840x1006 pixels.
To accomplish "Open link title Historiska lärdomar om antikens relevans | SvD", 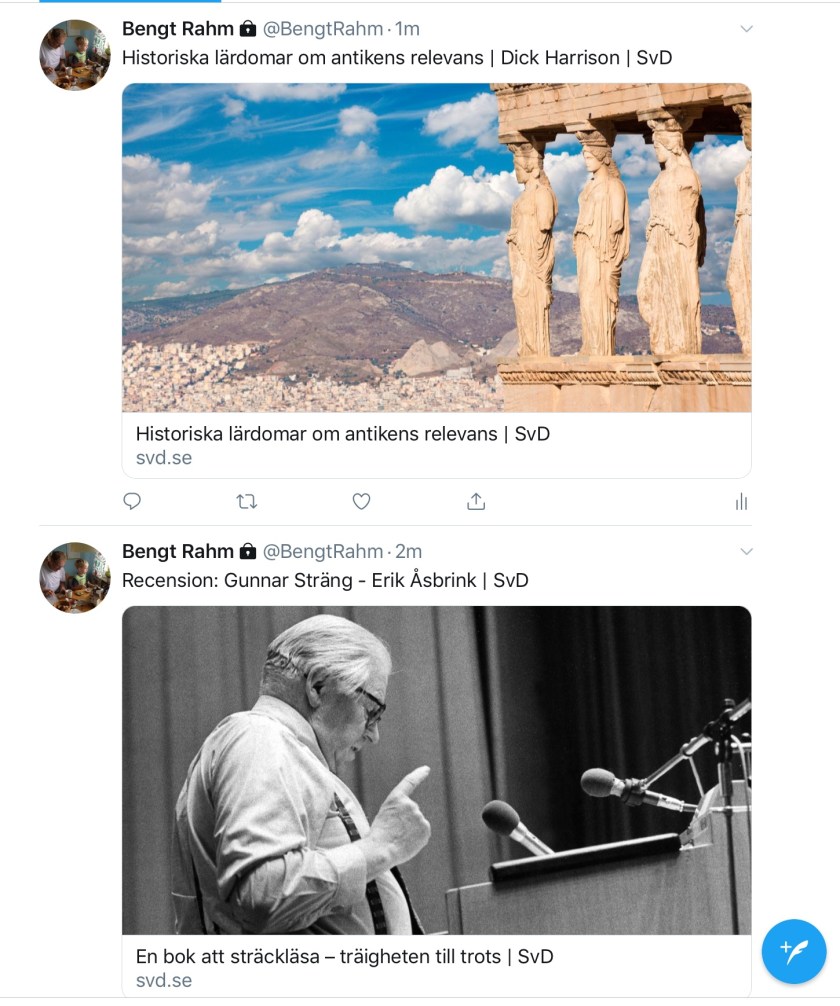I will (343, 434).
